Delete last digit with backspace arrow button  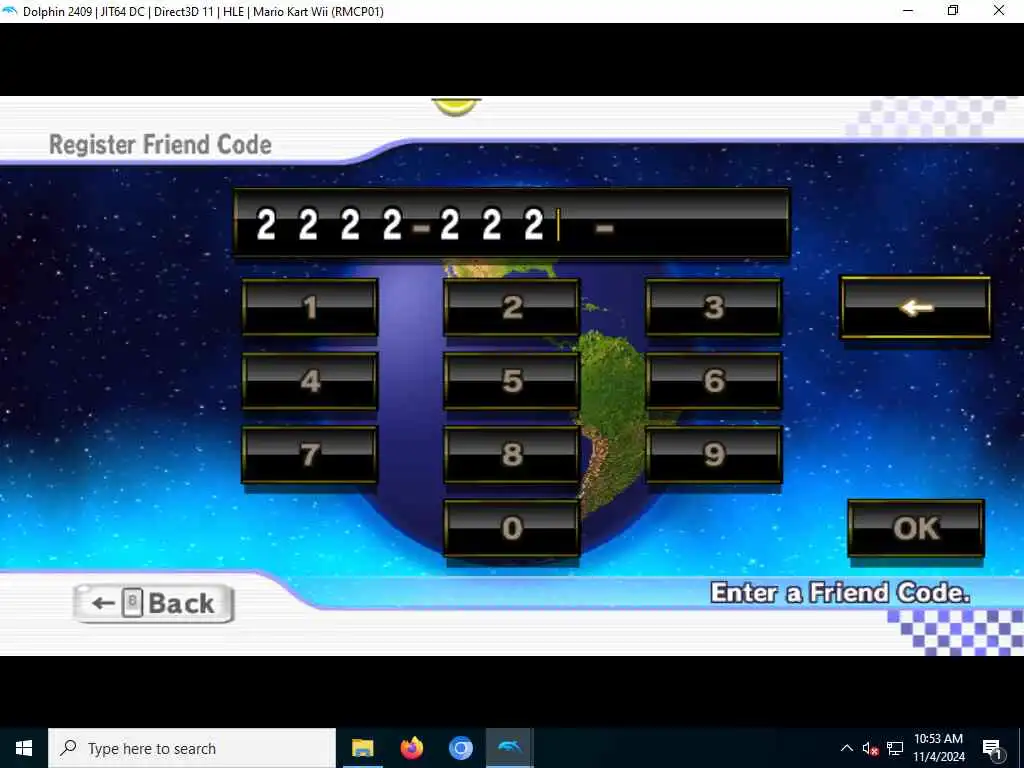tap(916, 308)
